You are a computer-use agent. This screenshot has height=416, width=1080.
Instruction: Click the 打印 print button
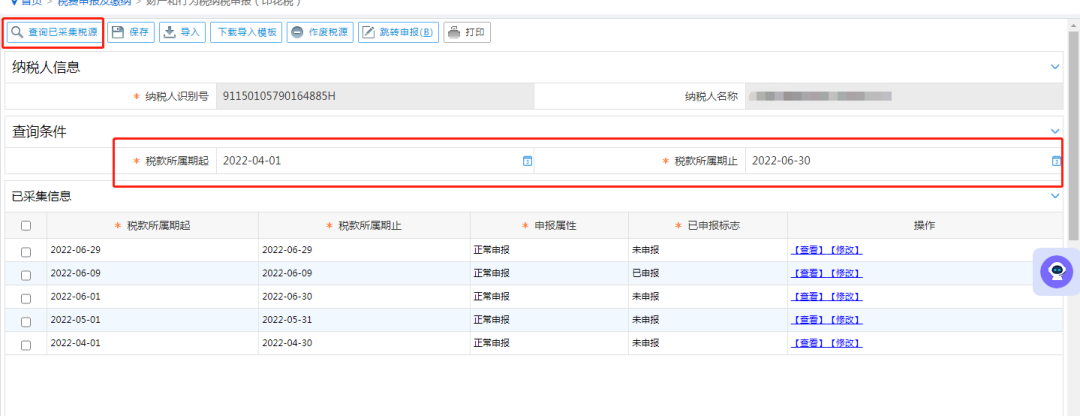pos(466,32)
